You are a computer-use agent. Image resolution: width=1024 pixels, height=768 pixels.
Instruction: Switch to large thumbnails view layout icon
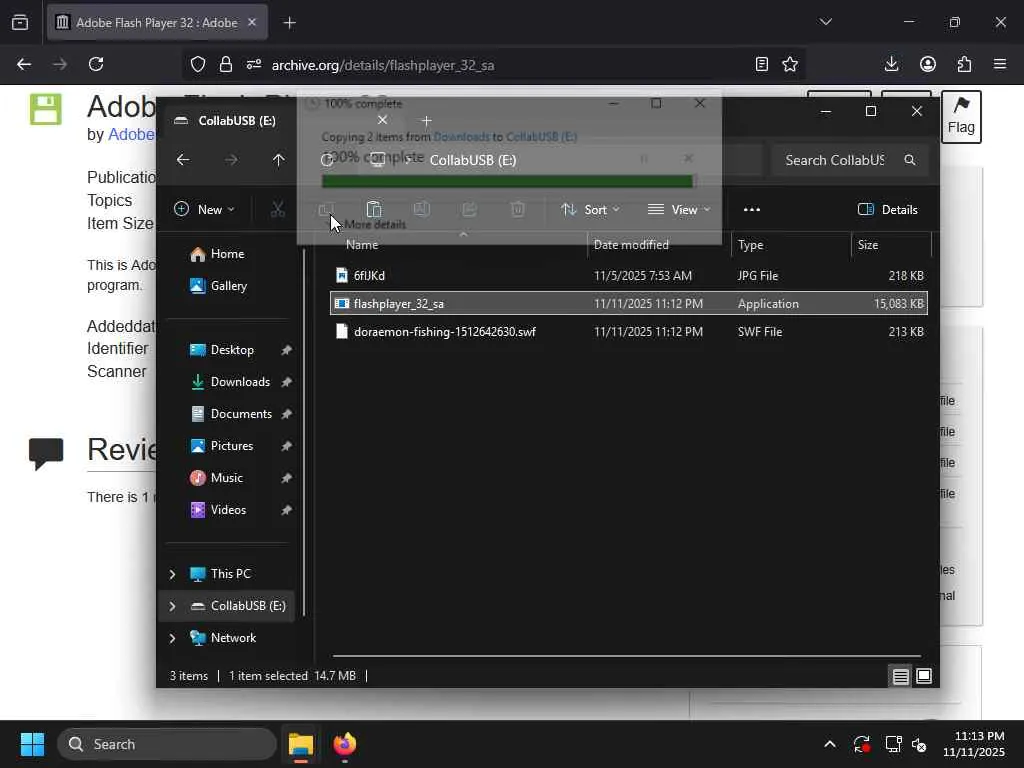[924, 676]
